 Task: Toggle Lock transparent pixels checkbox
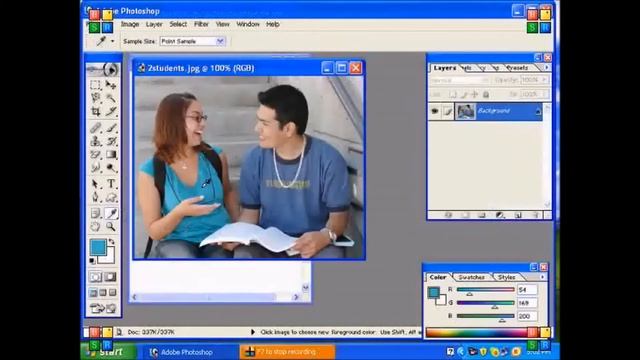coord(453,94)
